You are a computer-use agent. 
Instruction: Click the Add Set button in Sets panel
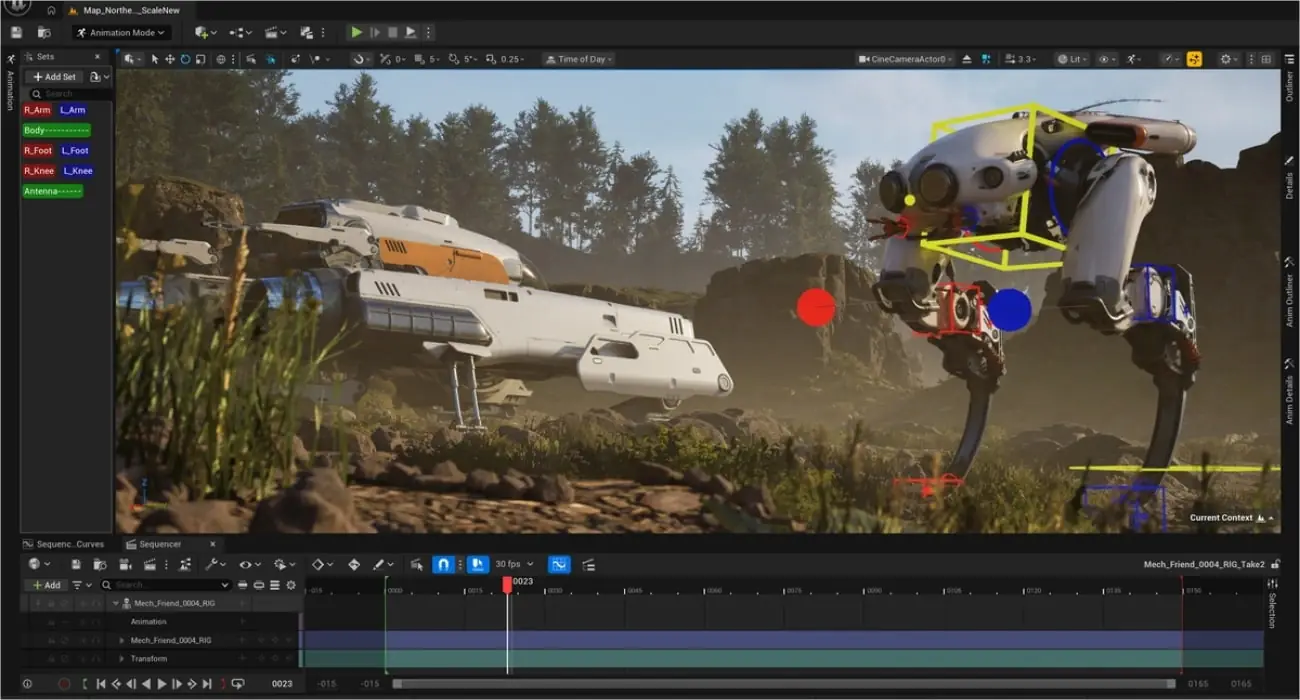coord(53,76)
